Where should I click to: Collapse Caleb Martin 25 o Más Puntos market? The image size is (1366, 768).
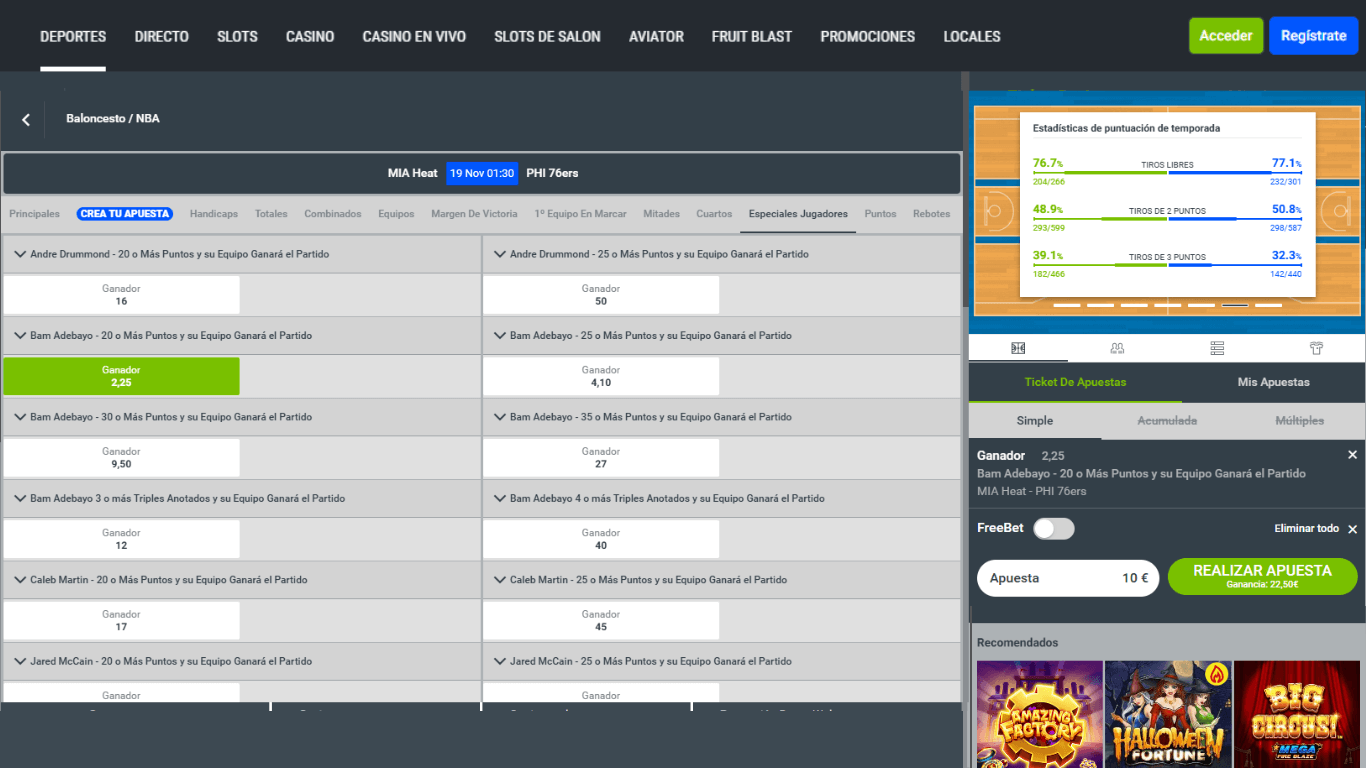pyautogui.click(x=499, y=580)
